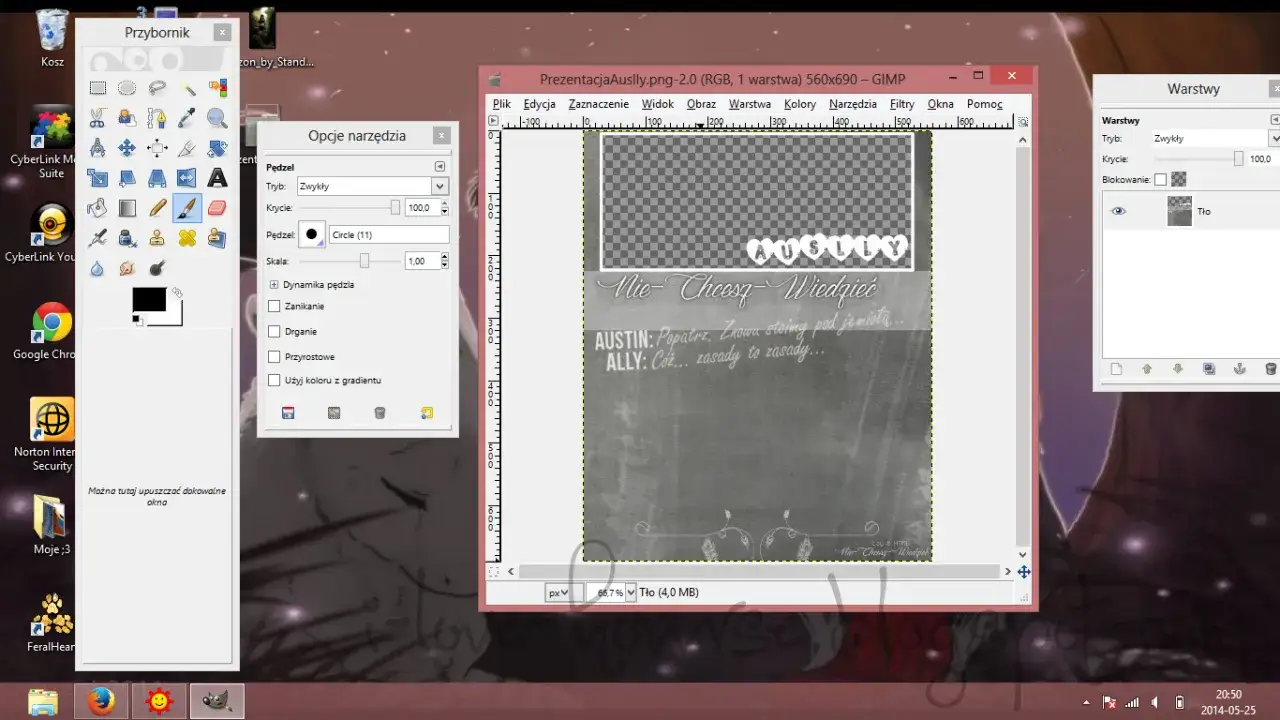Select the Text tool in Przybornik
This screenshot has width=1280, height=720.
(x=217, y=178)
